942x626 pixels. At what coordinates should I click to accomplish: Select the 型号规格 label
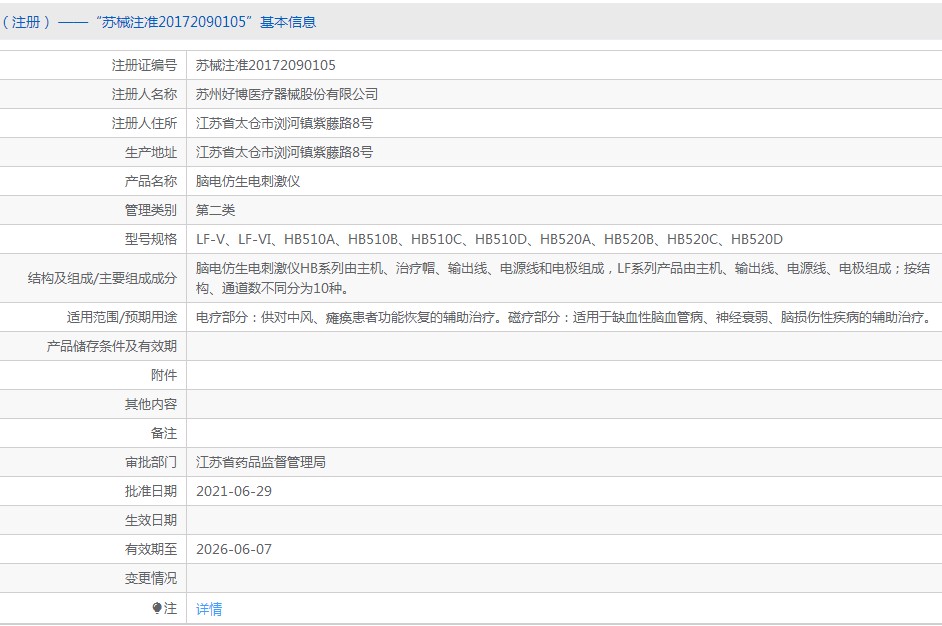pyautogui.click(x=151, y=239)
